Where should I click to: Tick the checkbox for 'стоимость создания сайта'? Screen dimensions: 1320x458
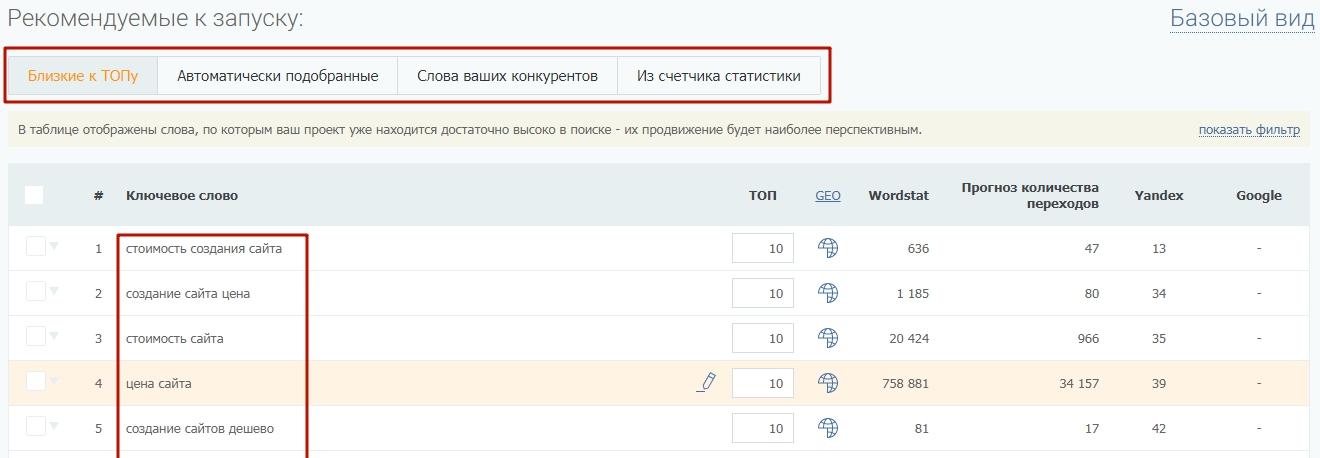click(x=35, y=247)
